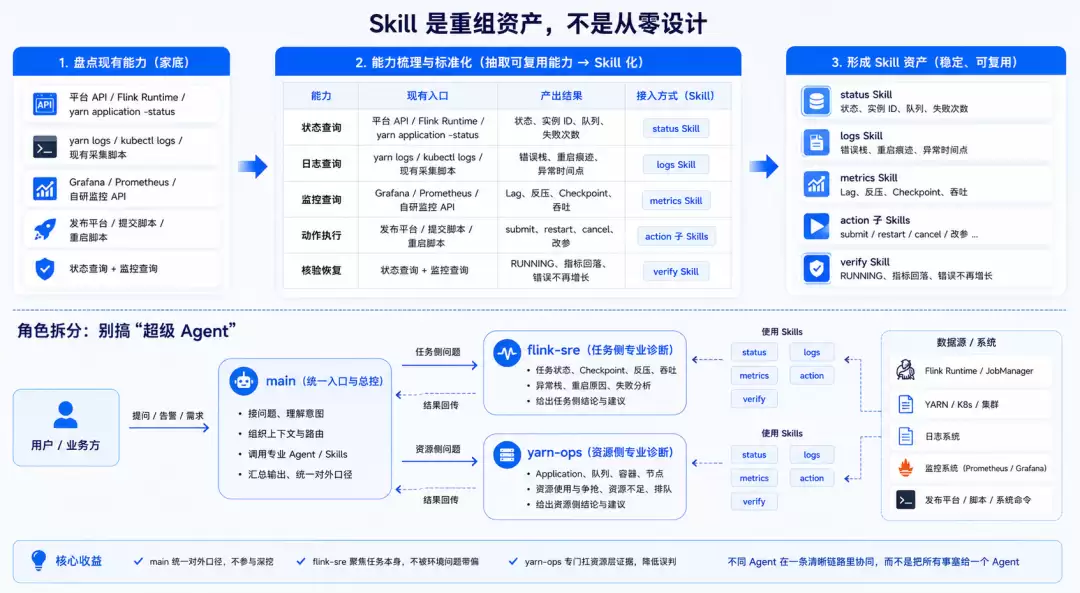This screenshot has height=593, width=1080.
Task: Click the 监控查询 row label in the table
Action: pos(321,199)
